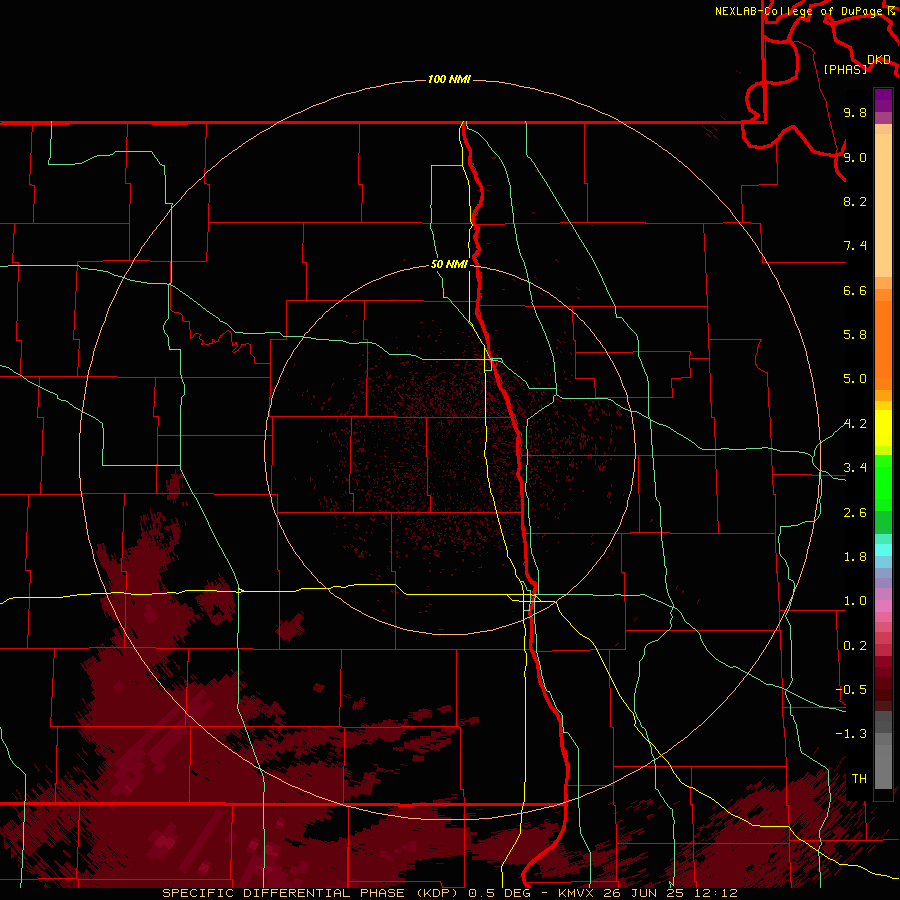900x900 pixels.
Task: Click the 2.6 value on the color scale
Action: [855, 513]
